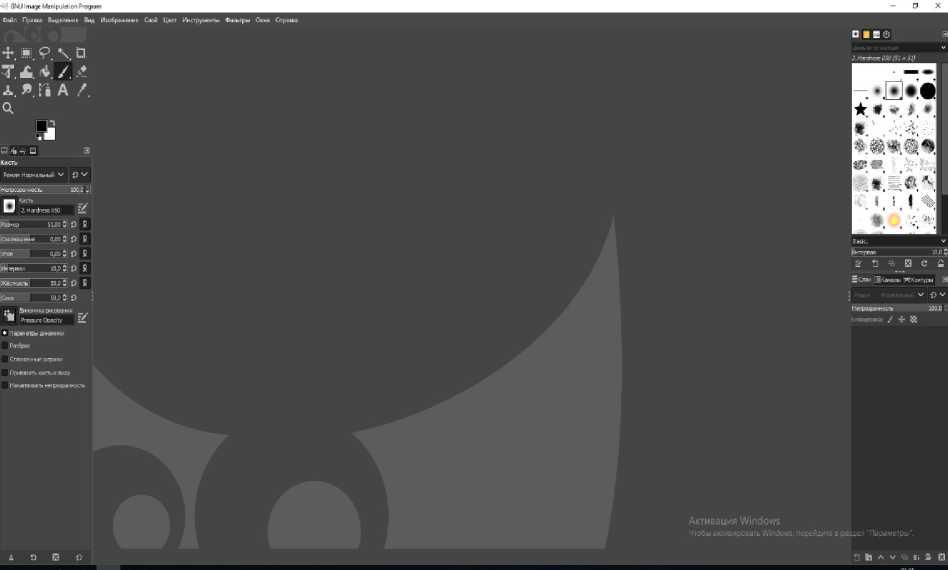Select the Eraser tool
The width and height of the screenshot is (948, 570).
[x=81, y=72]
